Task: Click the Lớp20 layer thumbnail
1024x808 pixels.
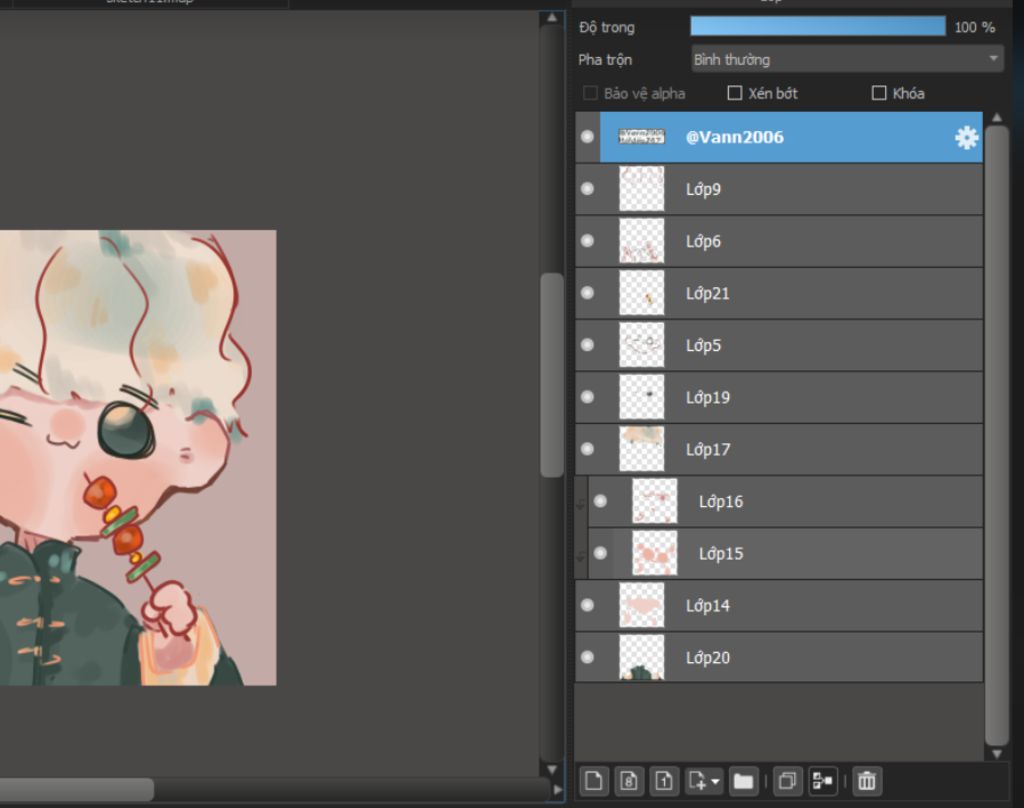Action: tap(641, 657)
